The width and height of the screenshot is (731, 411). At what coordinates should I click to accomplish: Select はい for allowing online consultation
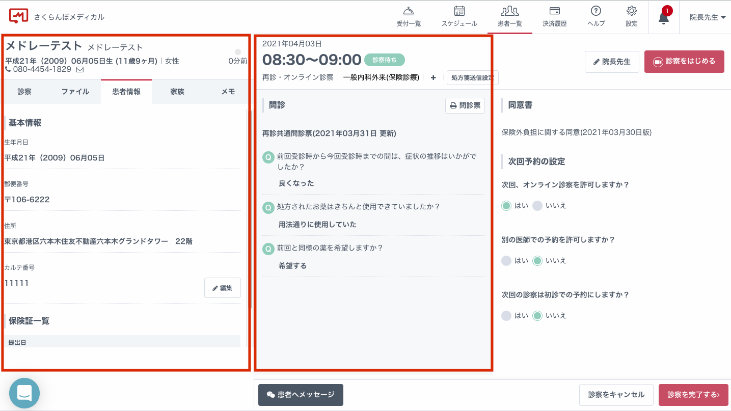(x=506, y=205)
